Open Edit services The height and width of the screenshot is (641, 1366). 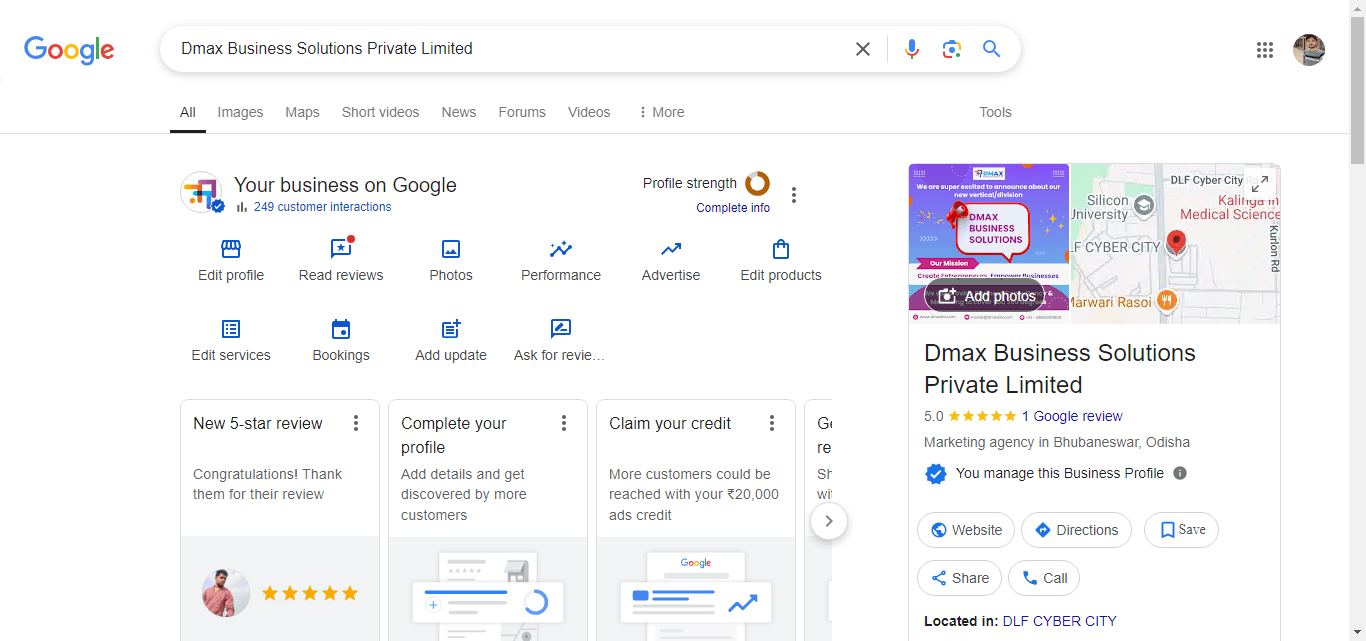[x=231, y=341]
